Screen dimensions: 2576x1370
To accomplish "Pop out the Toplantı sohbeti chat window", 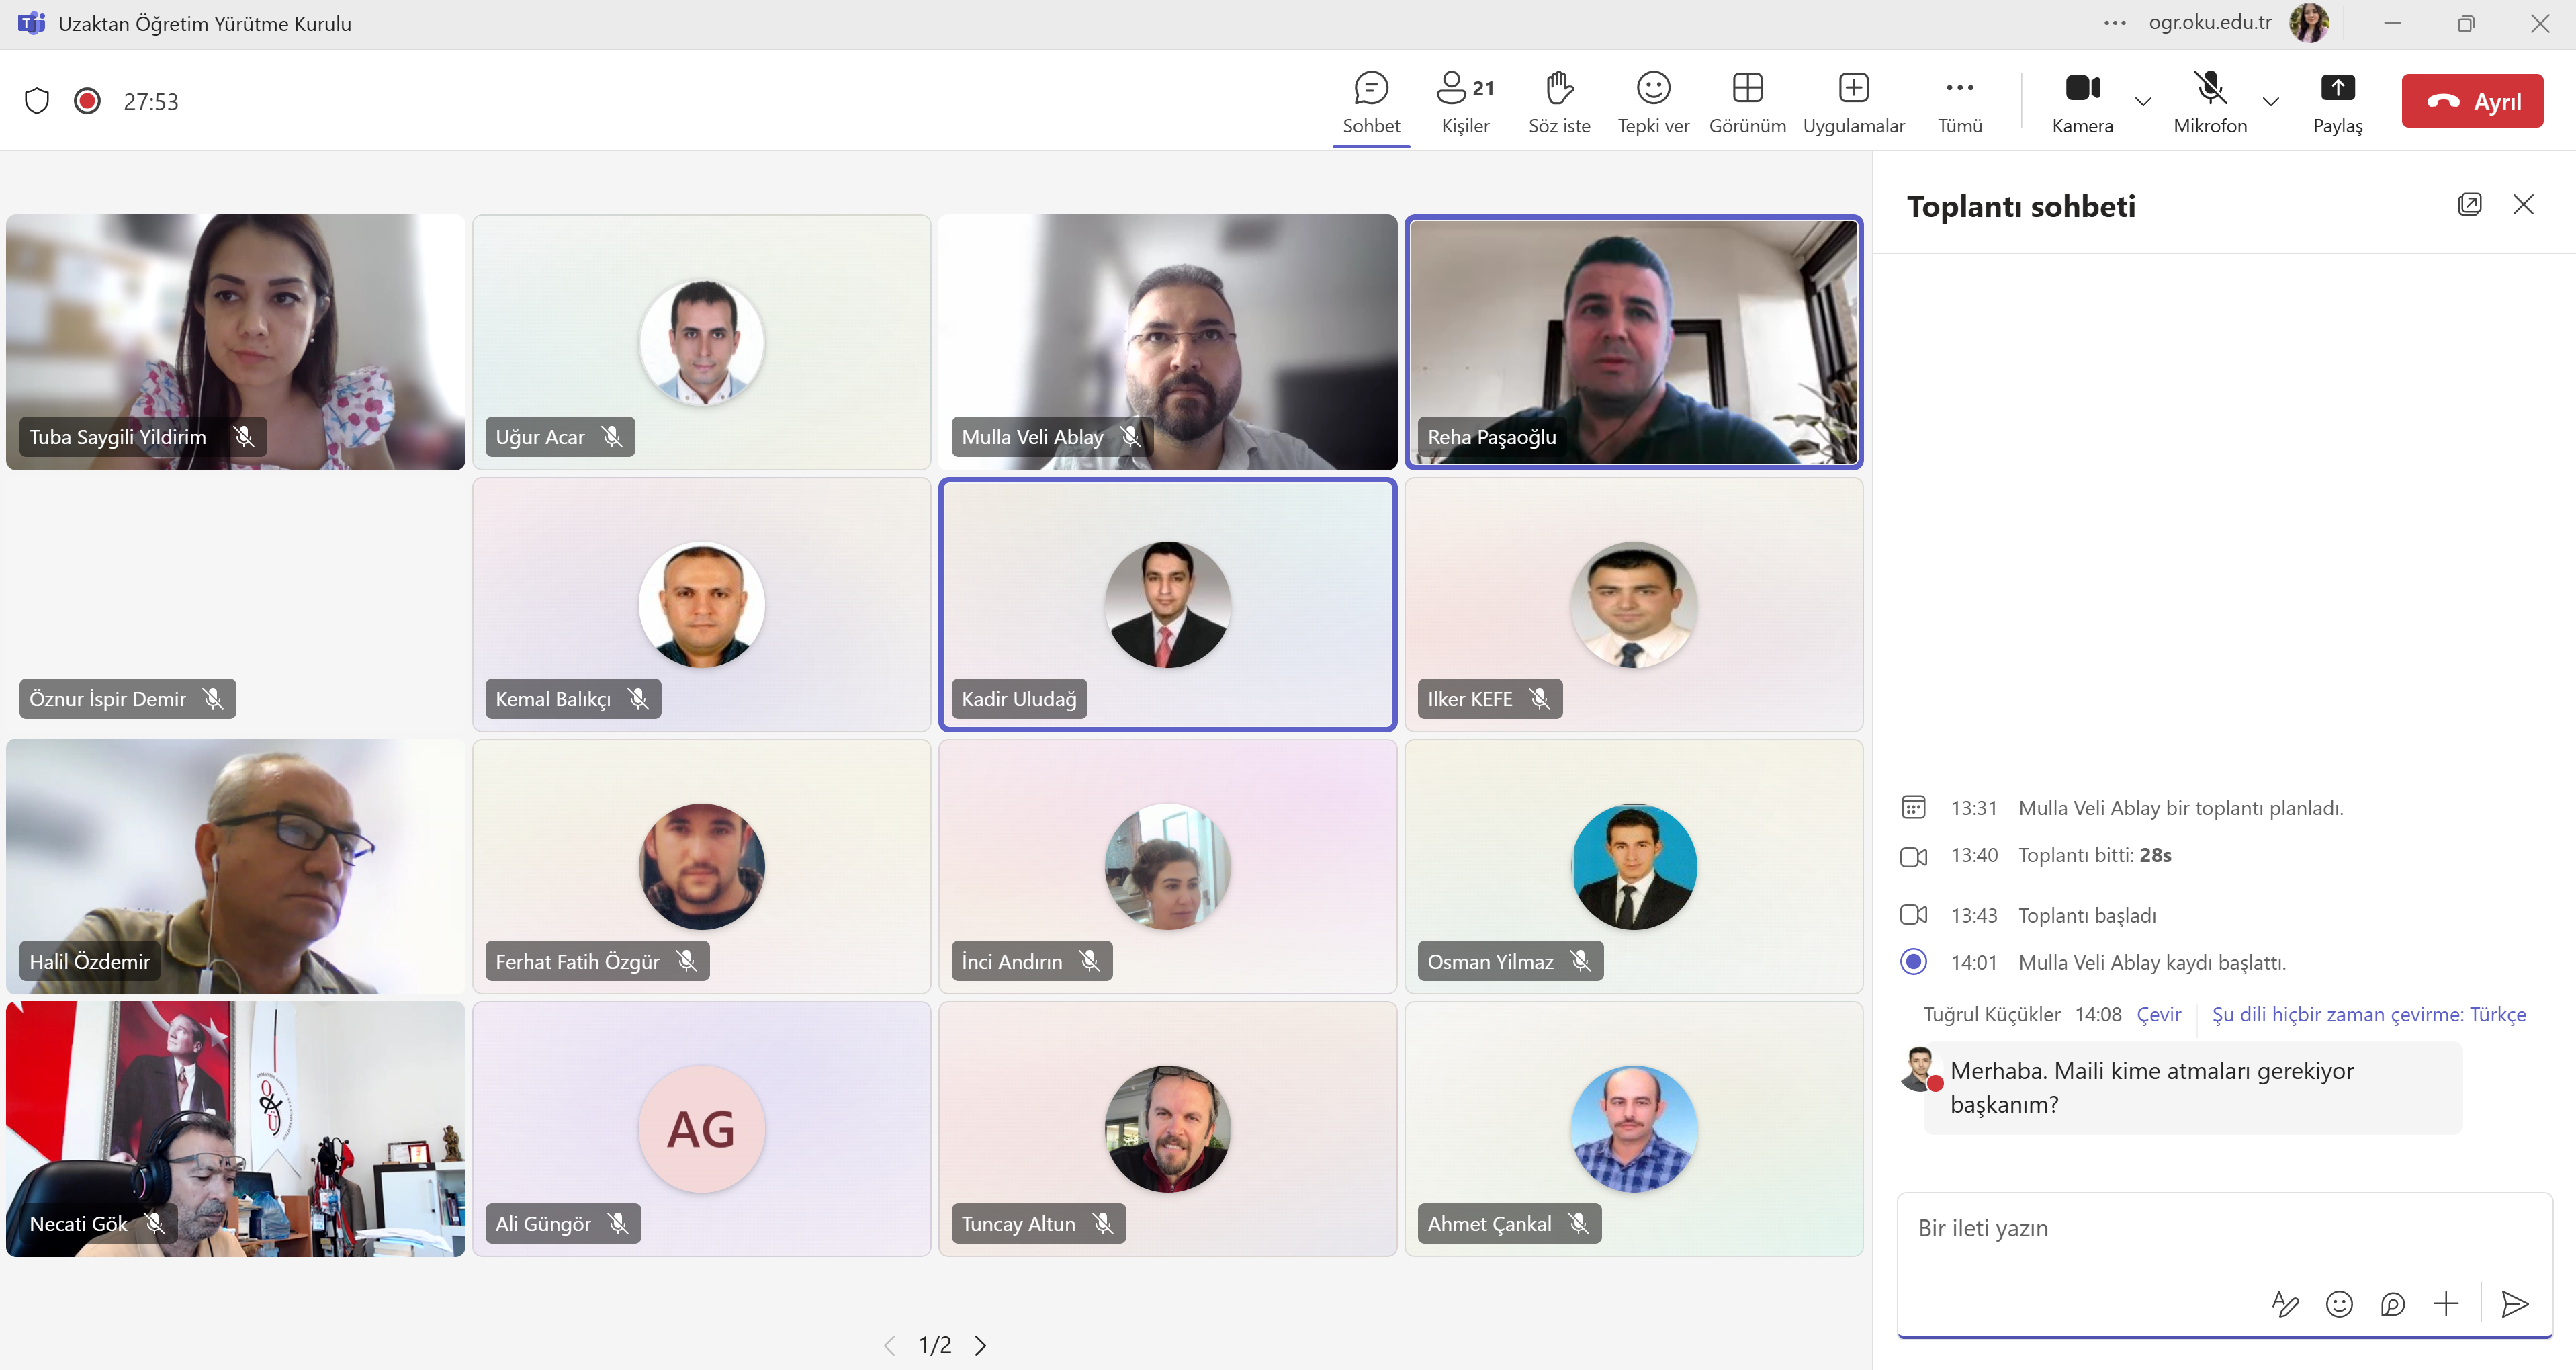I will tap(2469, 205).
